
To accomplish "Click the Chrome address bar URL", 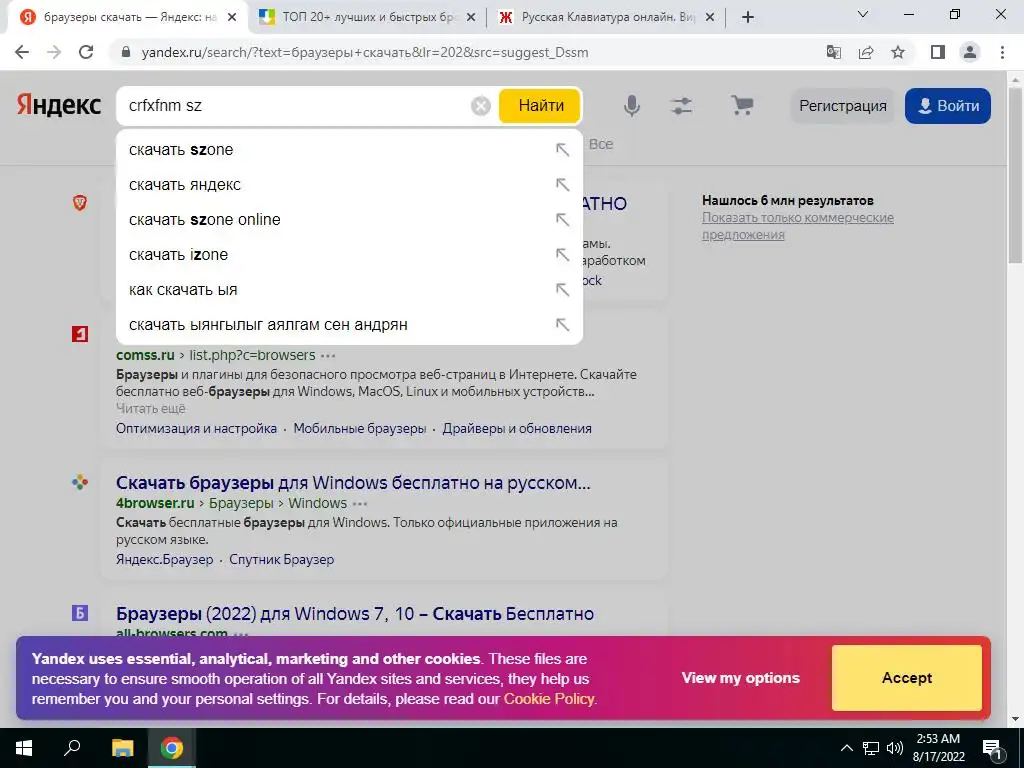I will click(365, 52).
